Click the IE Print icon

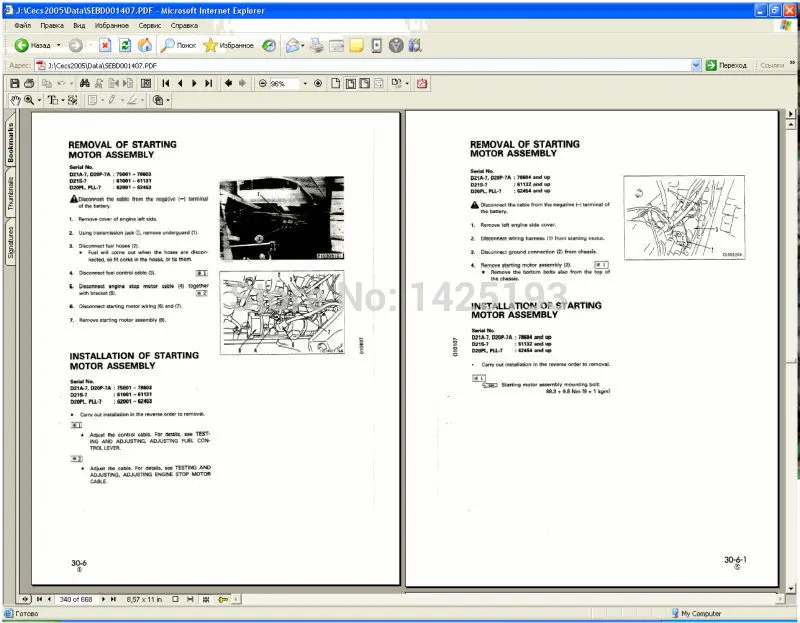(317, 45)
